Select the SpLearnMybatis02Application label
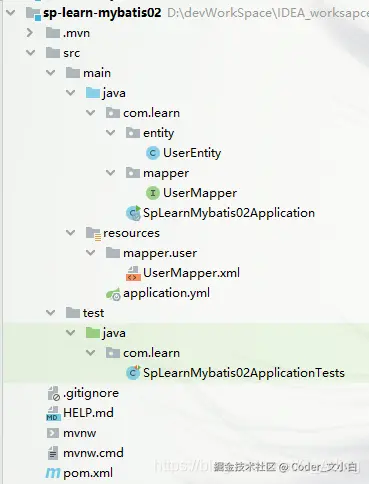 [229, 213]
